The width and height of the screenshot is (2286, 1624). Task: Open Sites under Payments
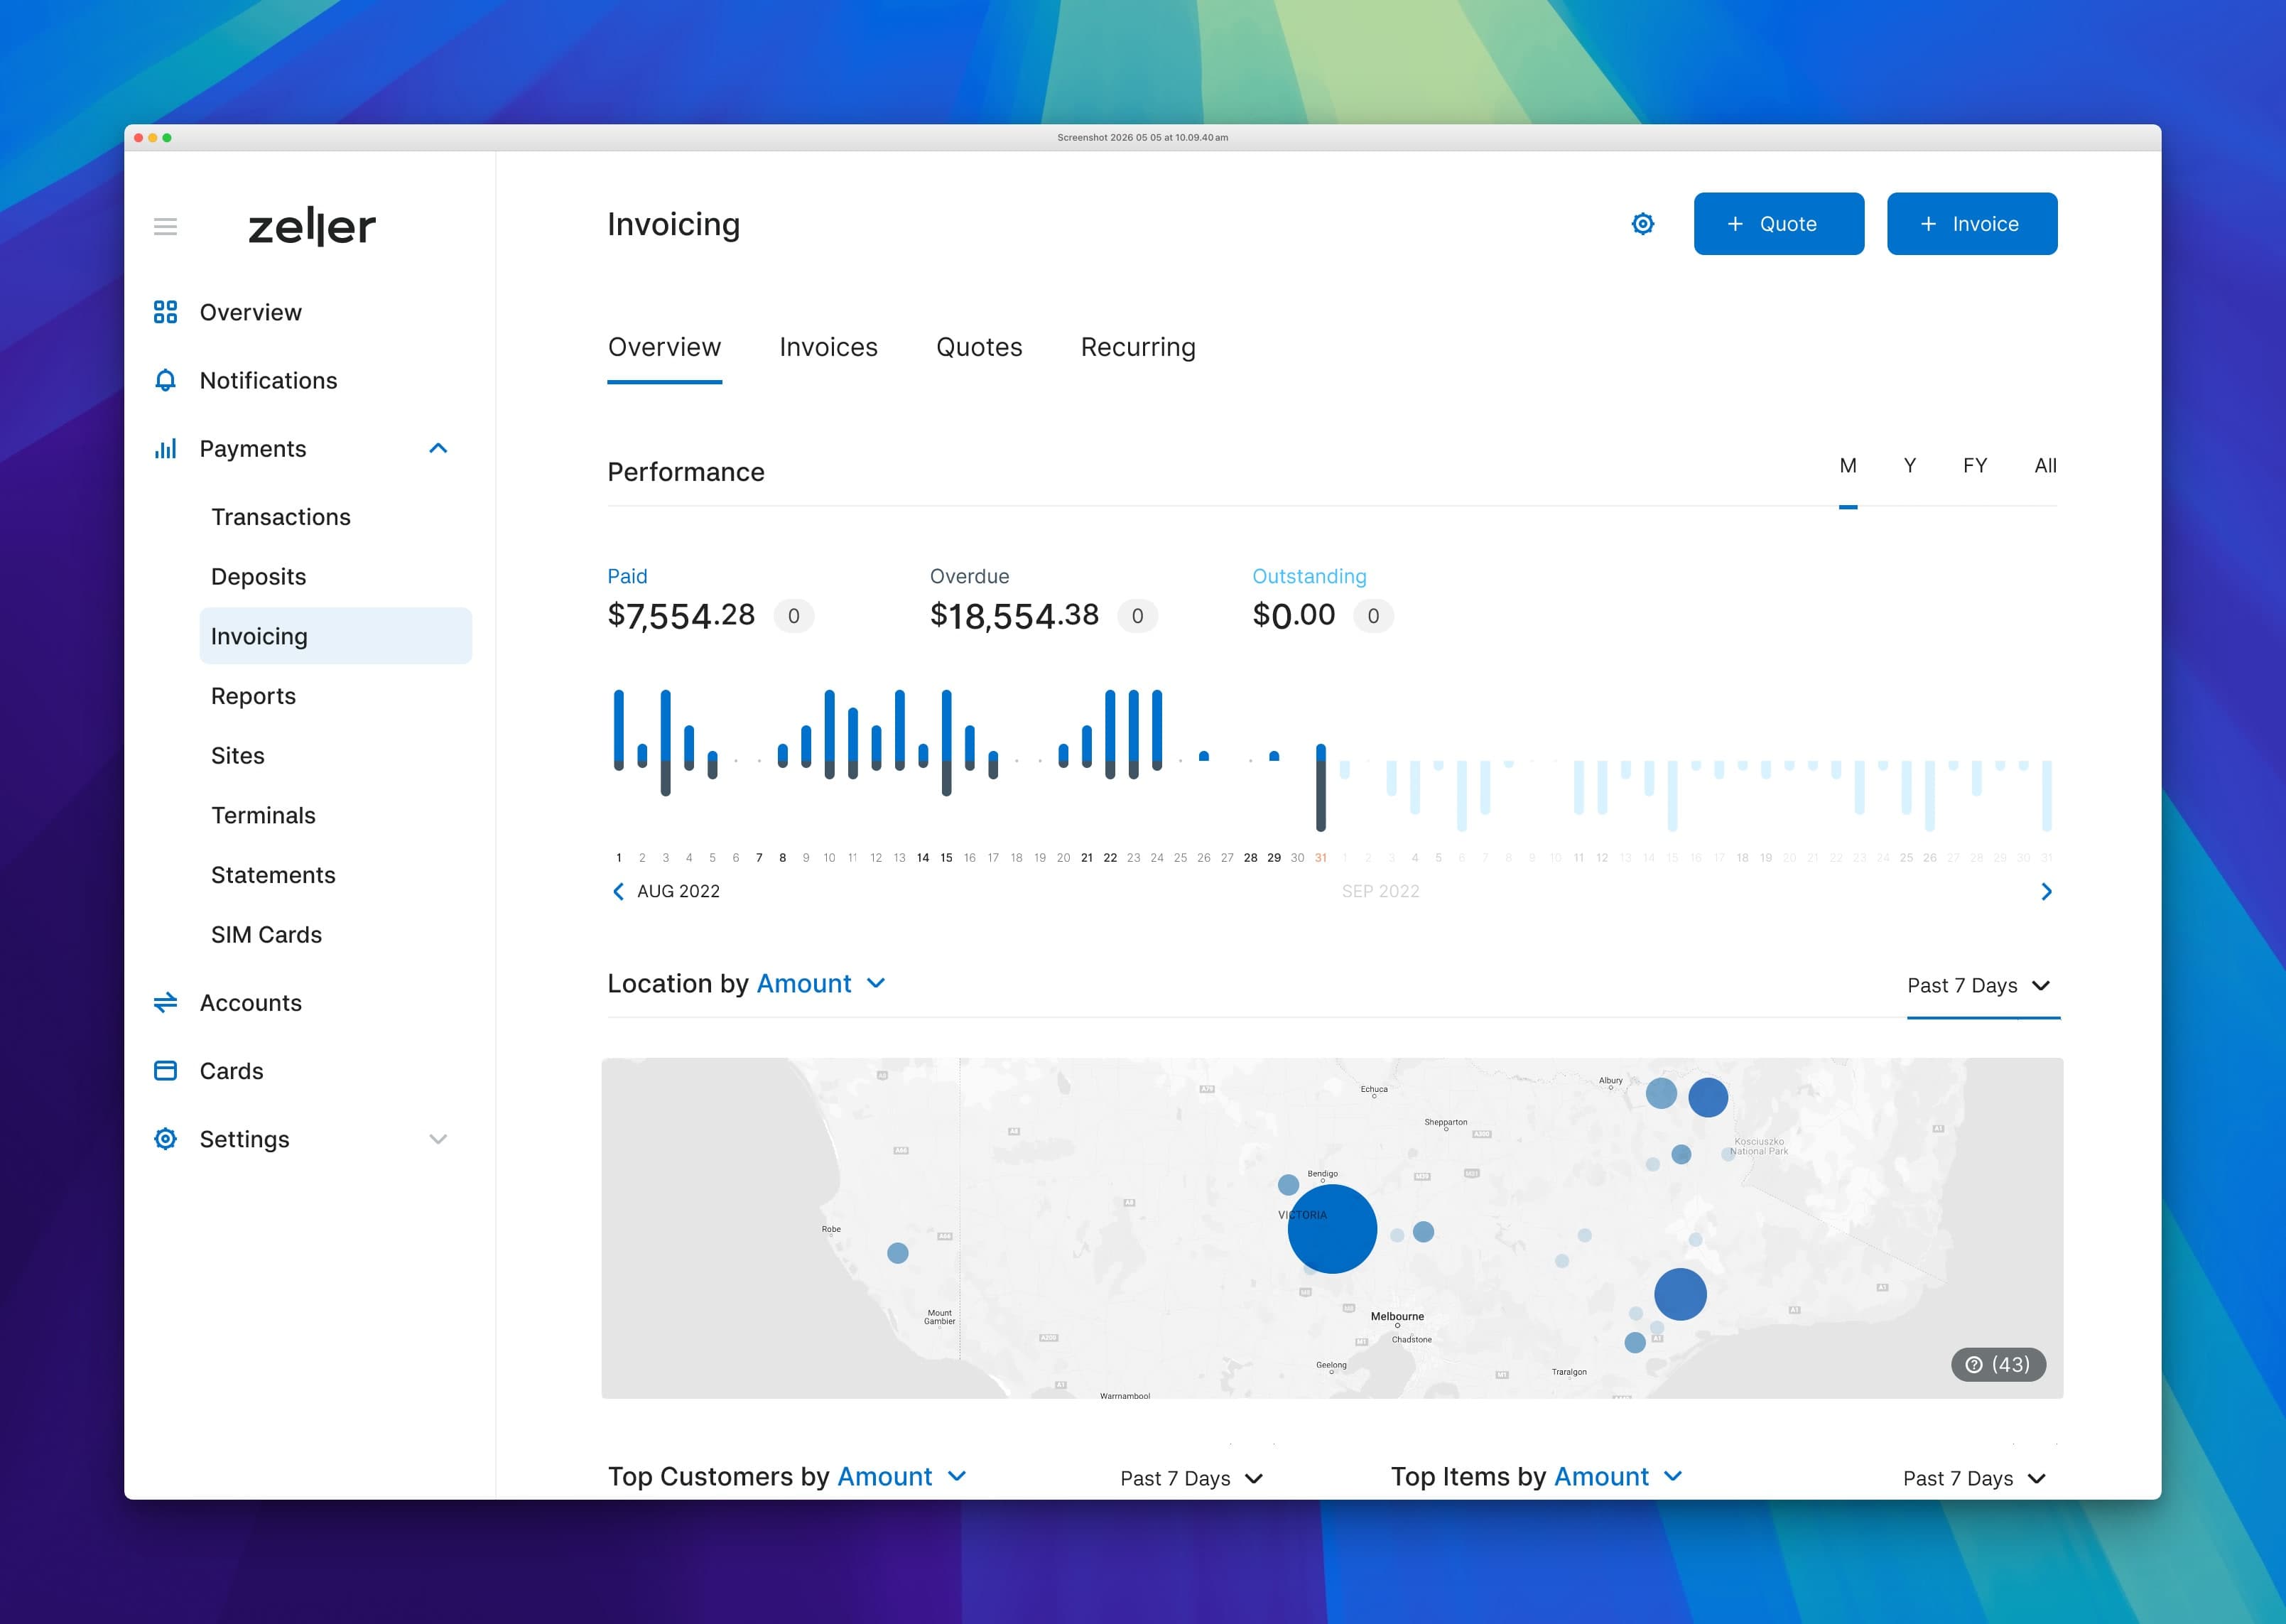237,756
